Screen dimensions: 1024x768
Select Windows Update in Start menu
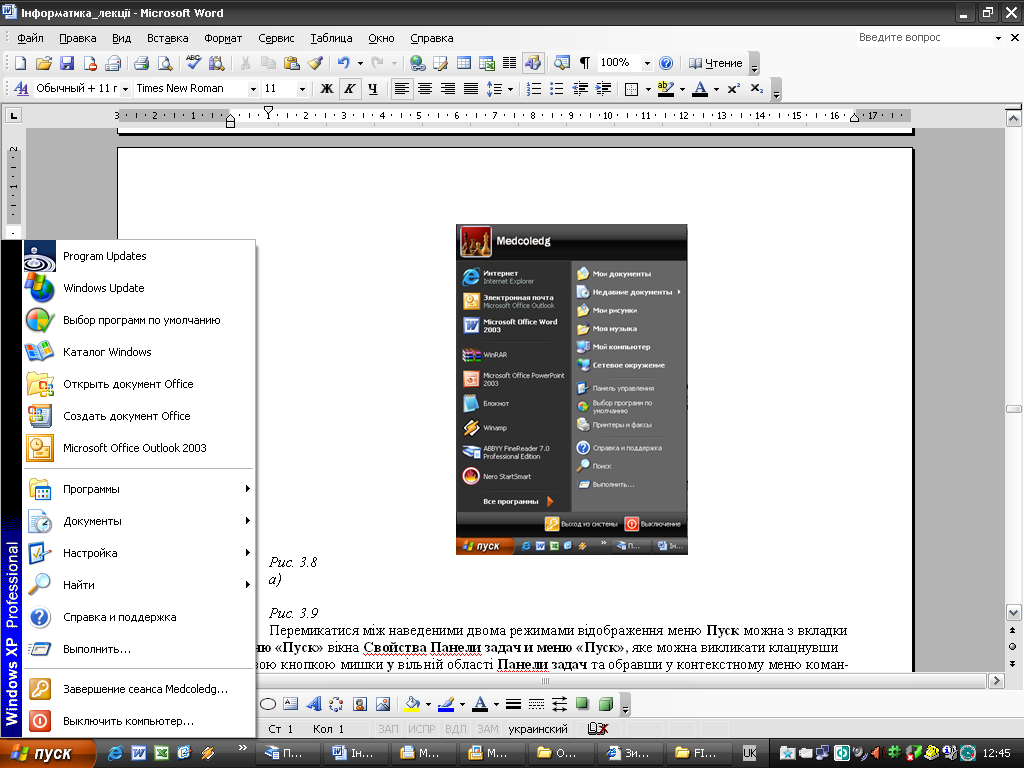coord(138,288)
